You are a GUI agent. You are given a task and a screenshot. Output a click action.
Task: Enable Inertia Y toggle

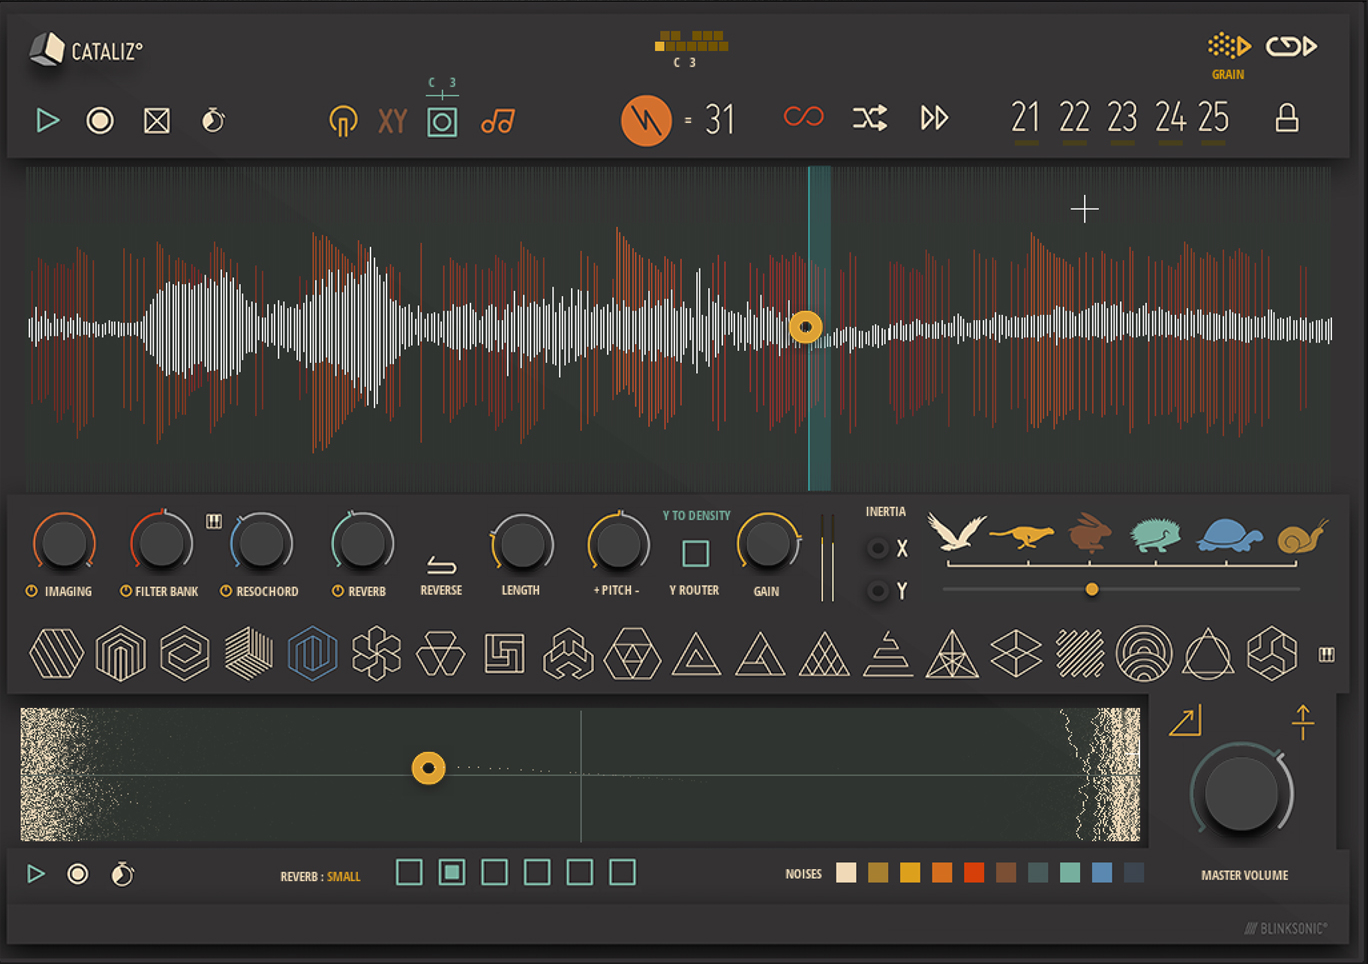(x=878, y=591)
